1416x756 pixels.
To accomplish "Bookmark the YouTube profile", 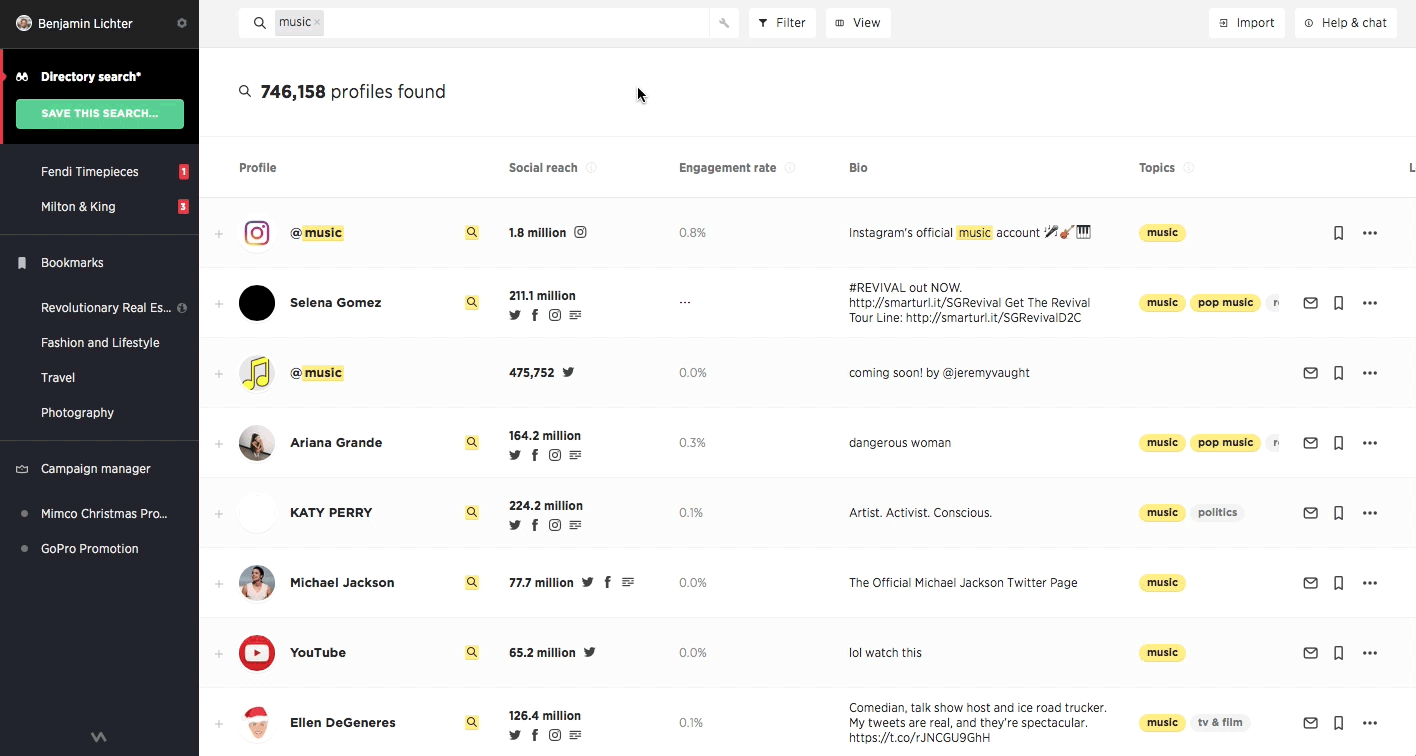I will 1338,653.
